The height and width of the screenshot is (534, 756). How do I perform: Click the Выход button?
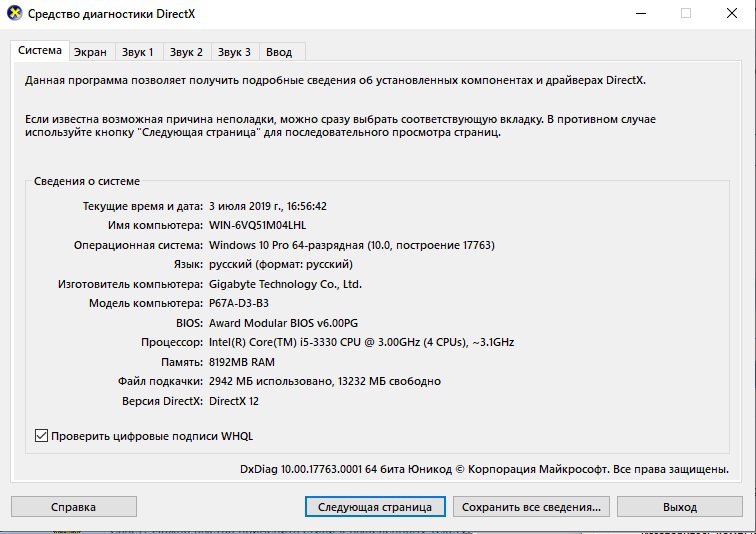click(680, 507)
